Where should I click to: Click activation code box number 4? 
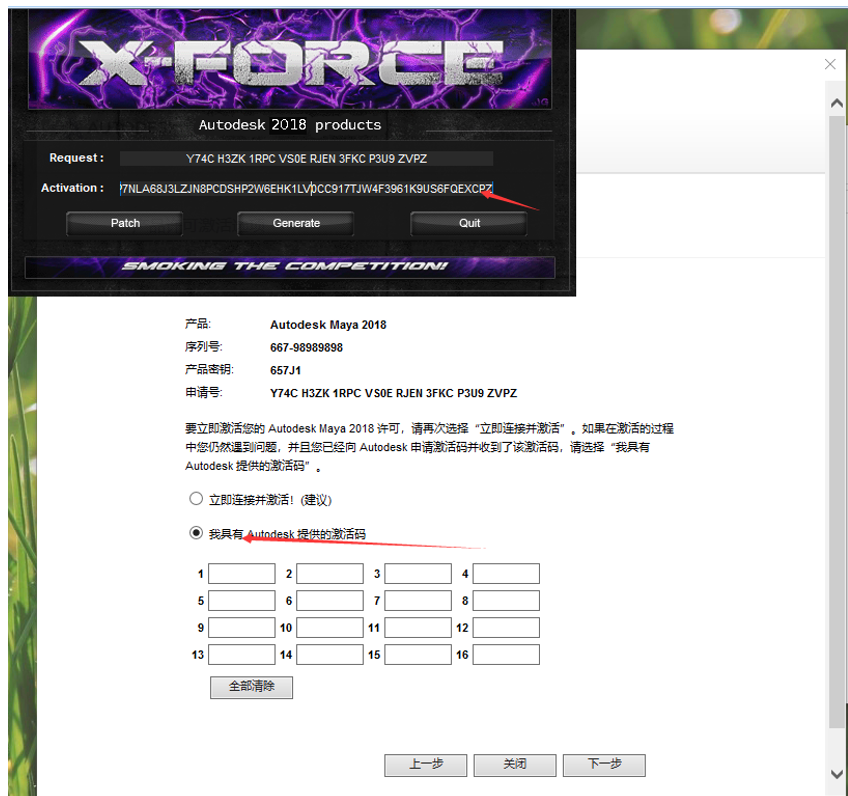tap(506, 574)
